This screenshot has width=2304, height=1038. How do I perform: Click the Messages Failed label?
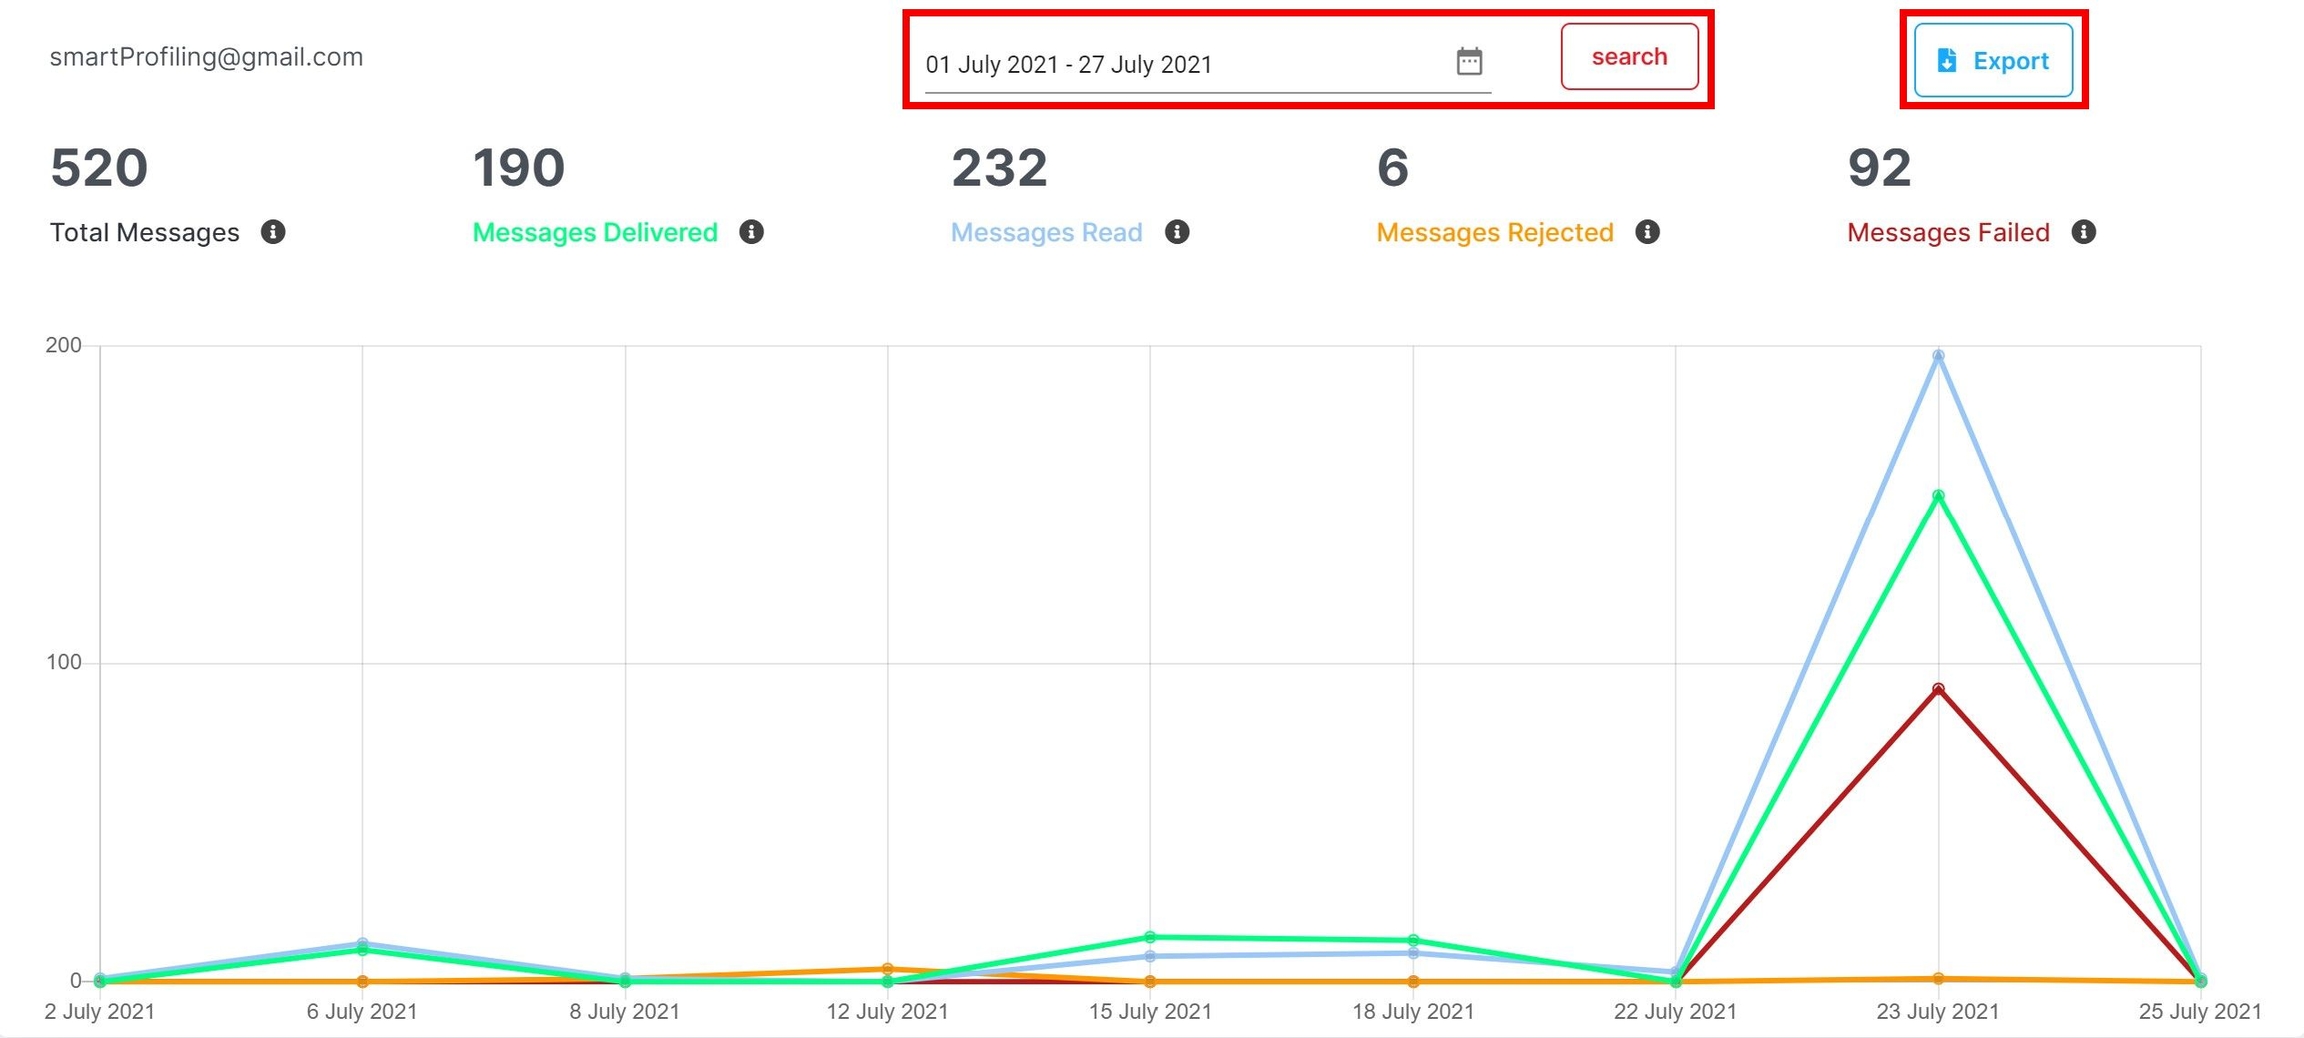click(x=1947, y=232)
